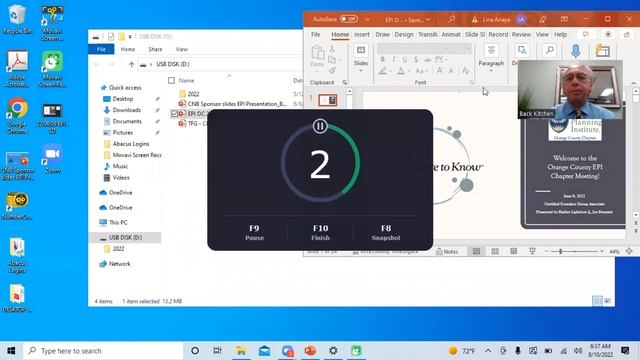Screen dimensions: 640x360
Task: Click Increase Font Size icon
Action: coord(440,71)
